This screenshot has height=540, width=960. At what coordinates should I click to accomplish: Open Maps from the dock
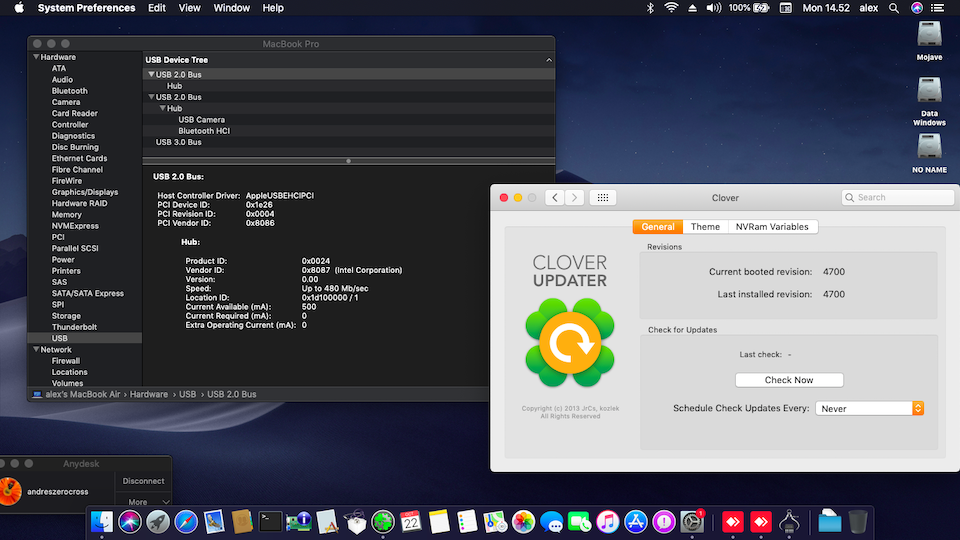495,522
